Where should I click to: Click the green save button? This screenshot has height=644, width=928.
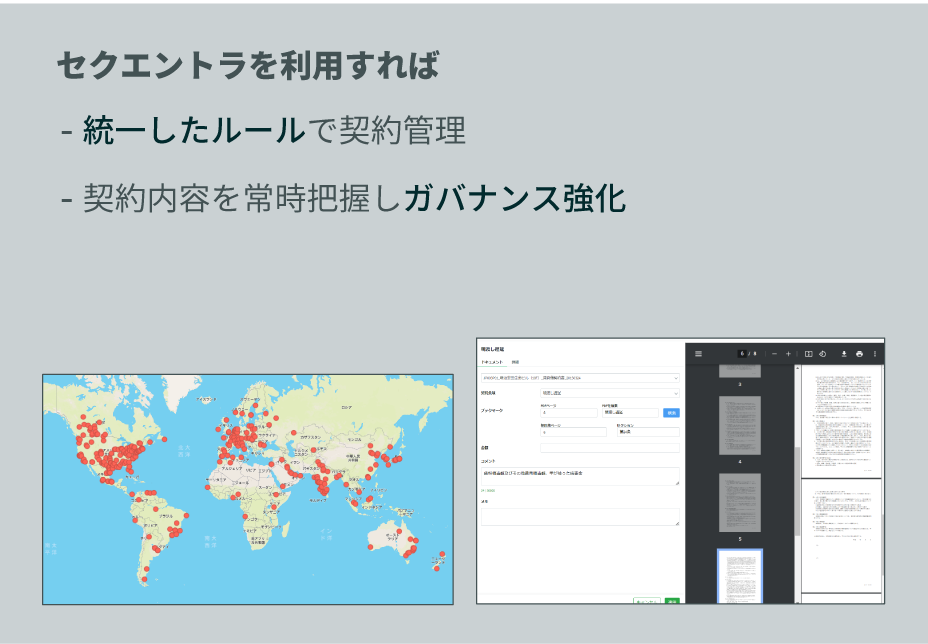pos(672,601)
